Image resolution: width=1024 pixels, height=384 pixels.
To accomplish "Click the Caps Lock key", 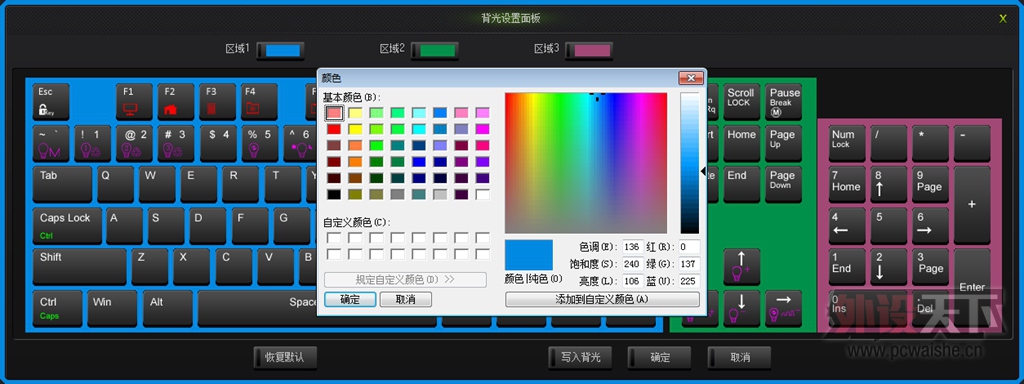I will tap(67, 226).
